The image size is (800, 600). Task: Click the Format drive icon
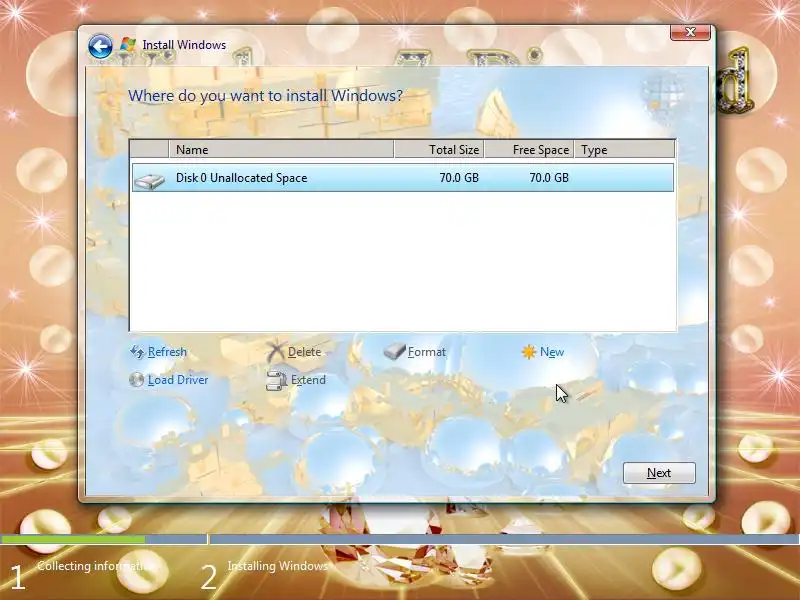click(394, 351)
